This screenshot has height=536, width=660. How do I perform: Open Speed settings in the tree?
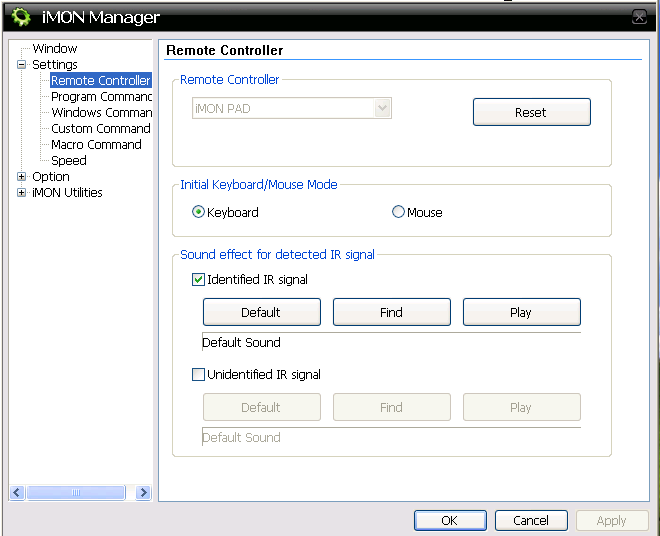69,160
